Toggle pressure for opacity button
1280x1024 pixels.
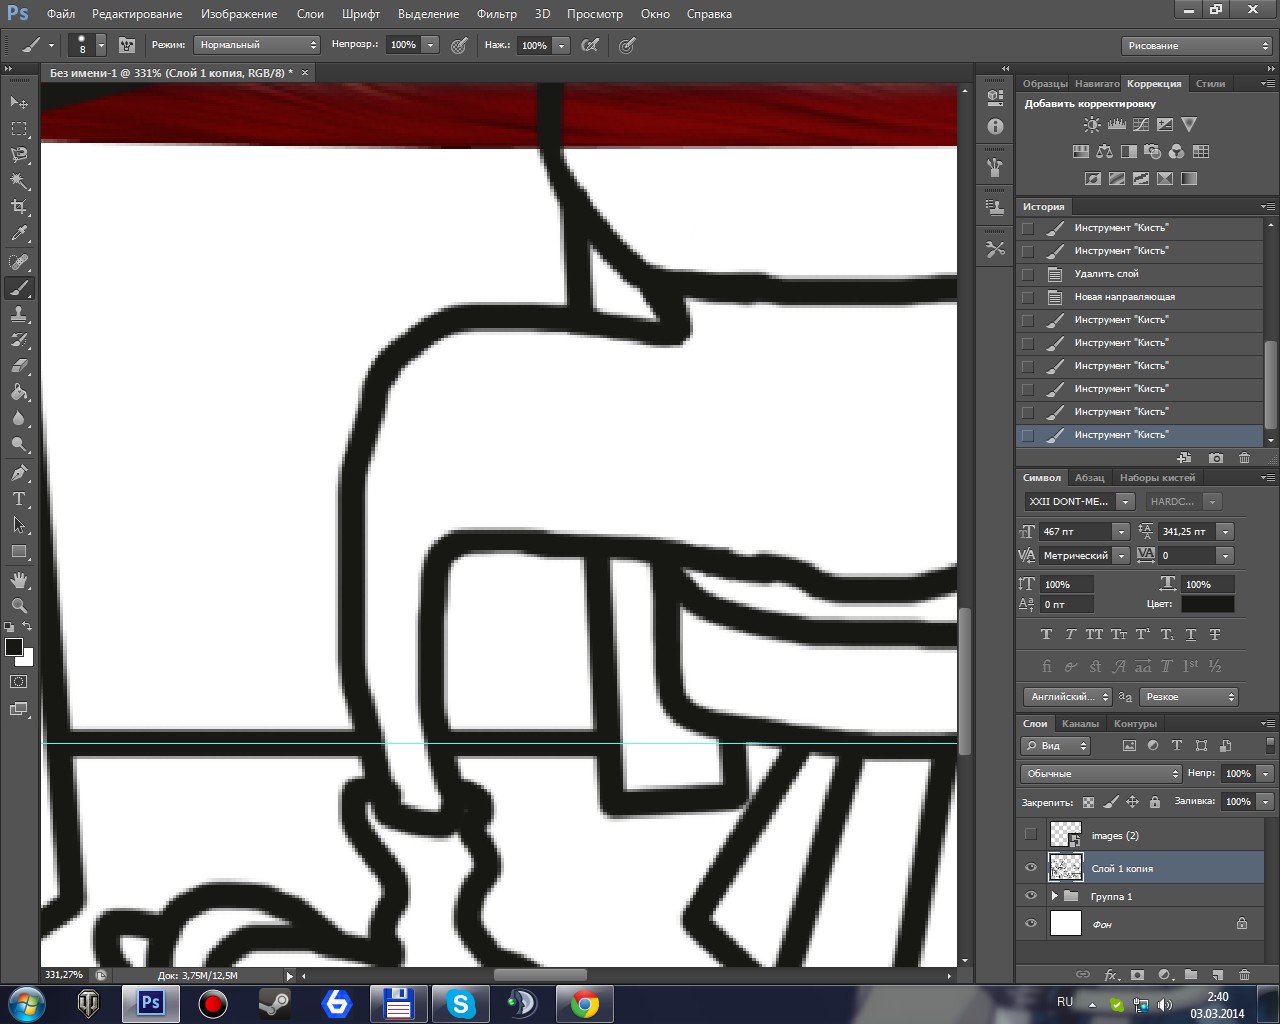(x=459, y=45)
